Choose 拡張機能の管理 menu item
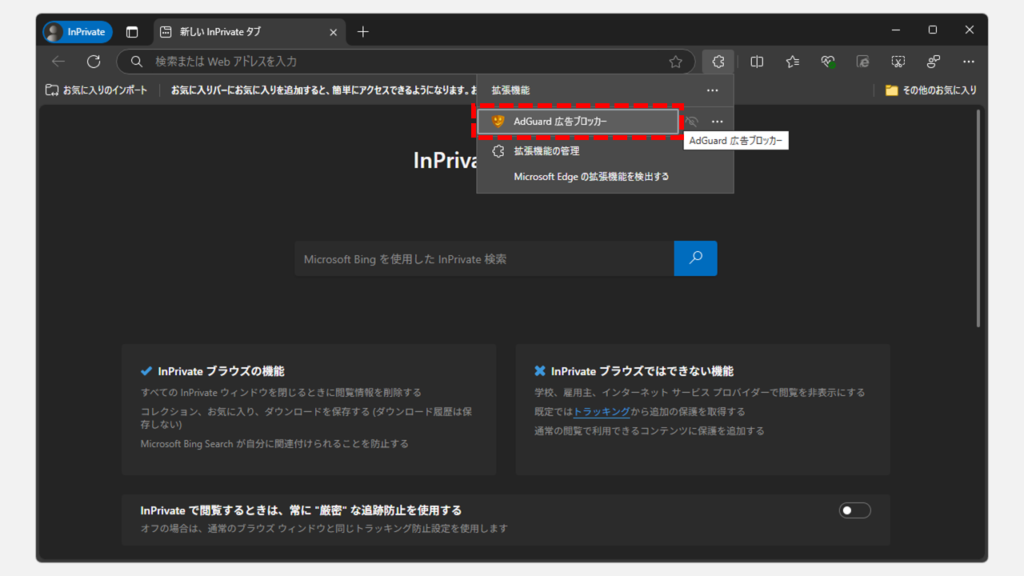1024x576 pixels. point(546,151)
